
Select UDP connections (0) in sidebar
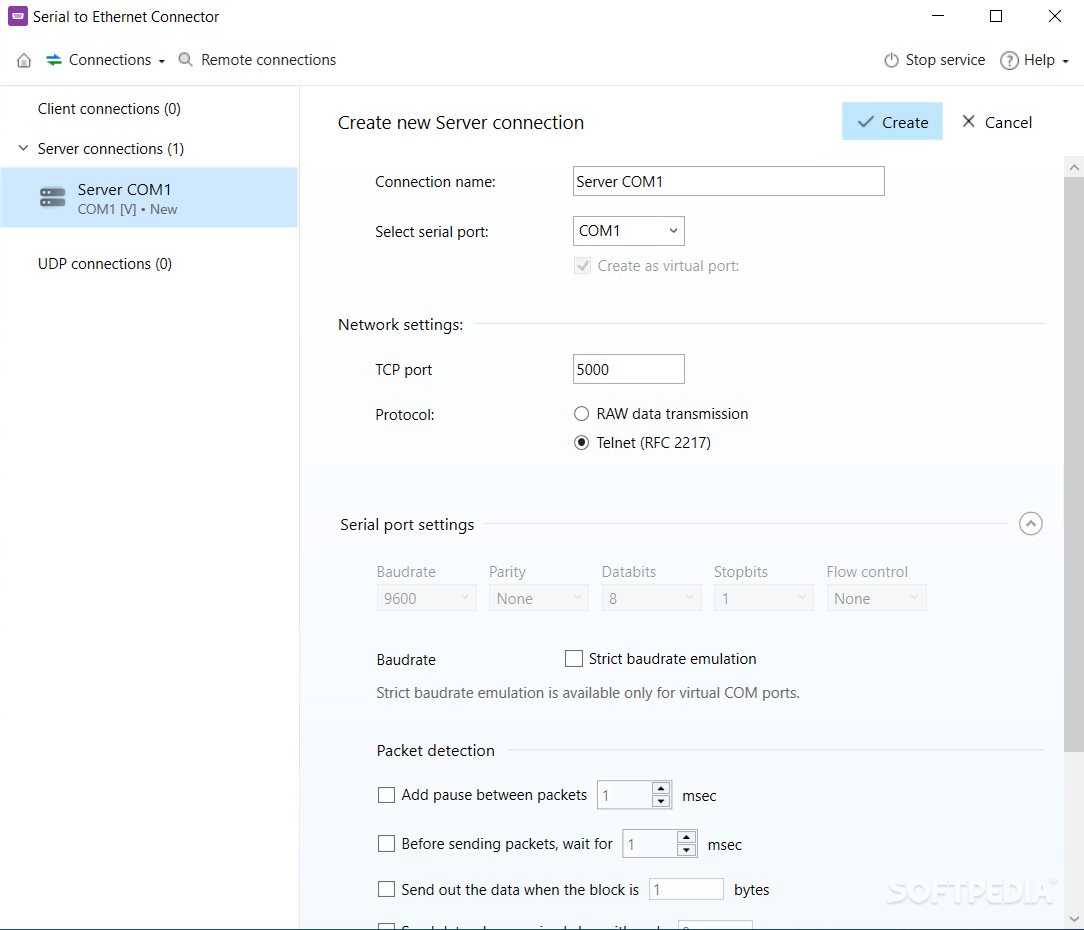pos(105,263)
